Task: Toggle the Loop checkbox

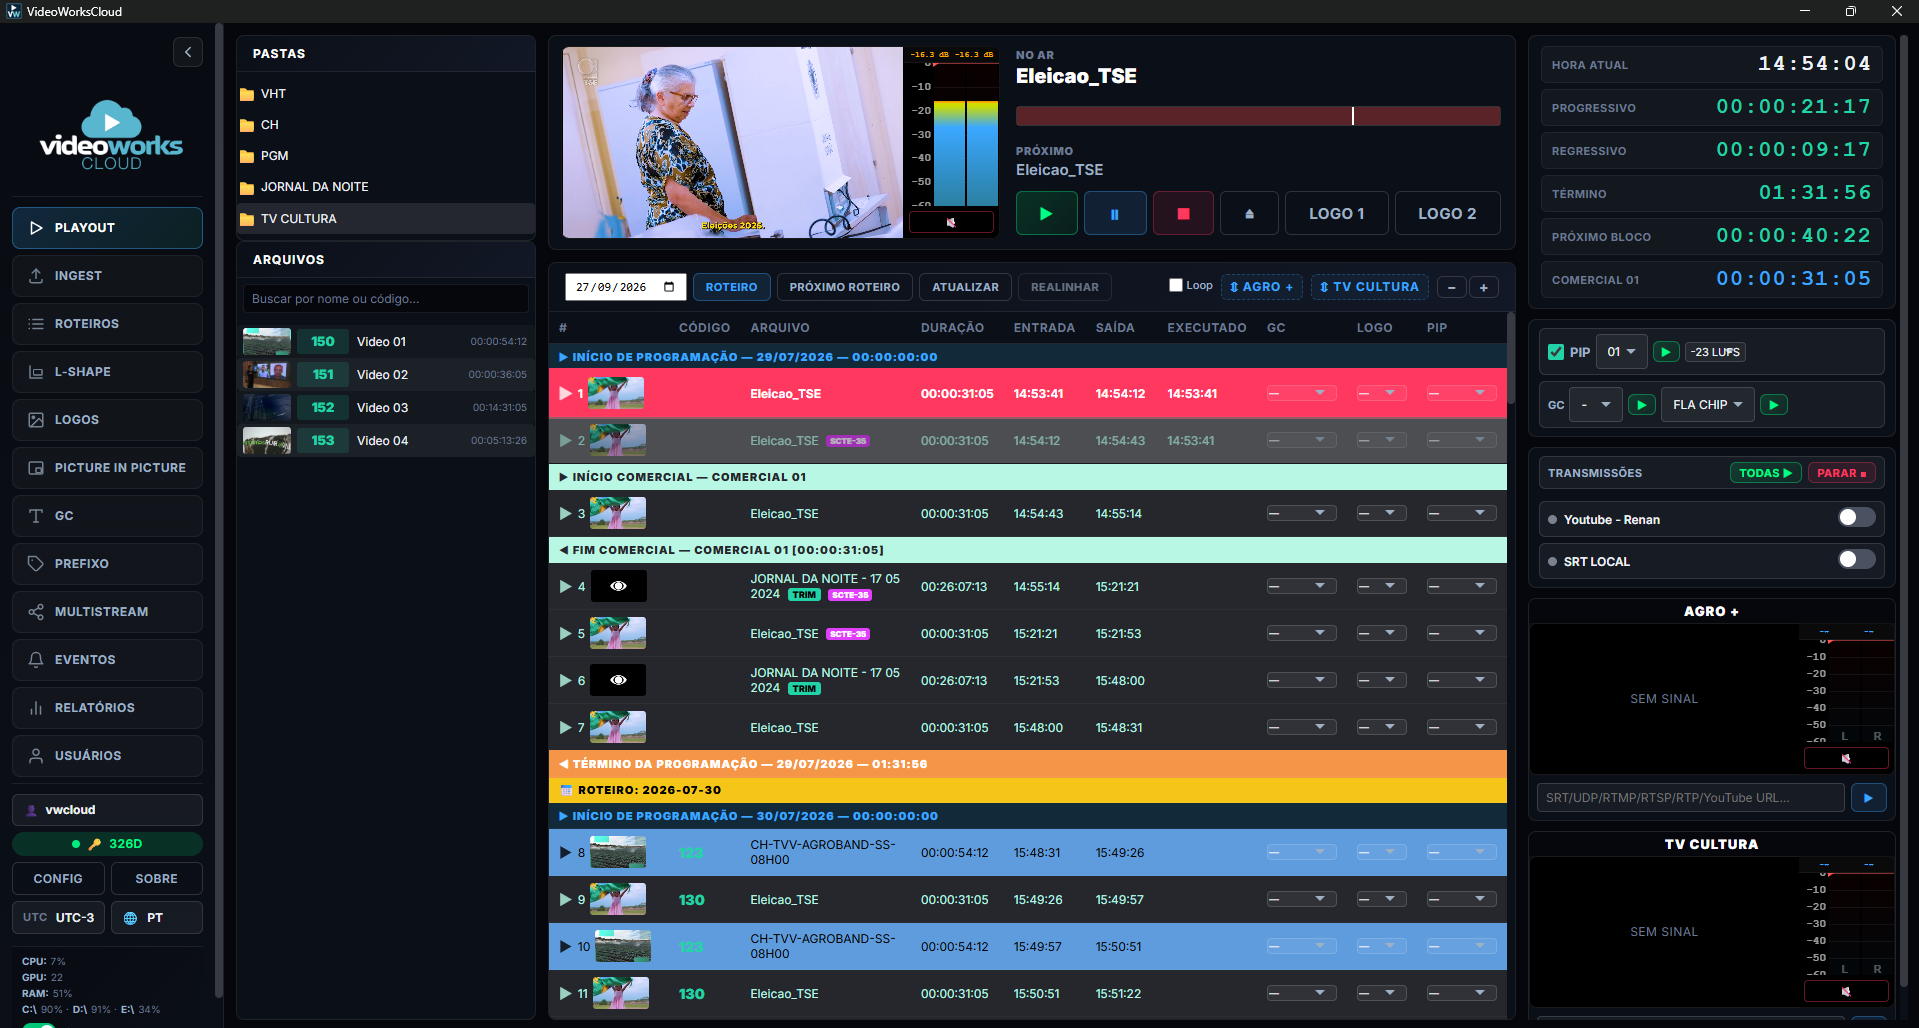Action: 1176,285
